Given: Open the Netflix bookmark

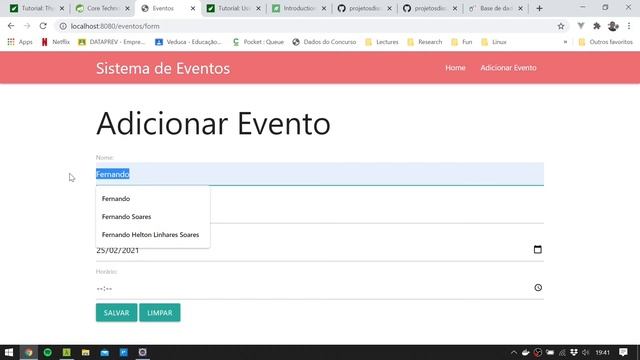Looking at the screenshot, I should (x=56, y=42).
